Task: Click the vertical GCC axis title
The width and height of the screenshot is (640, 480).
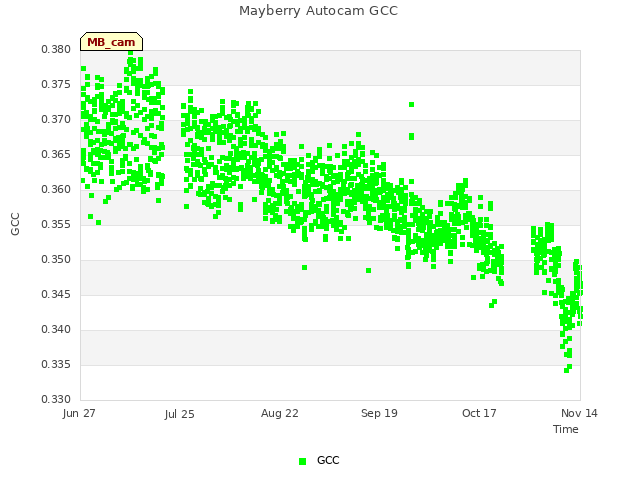Action: (x=15, y=224)
